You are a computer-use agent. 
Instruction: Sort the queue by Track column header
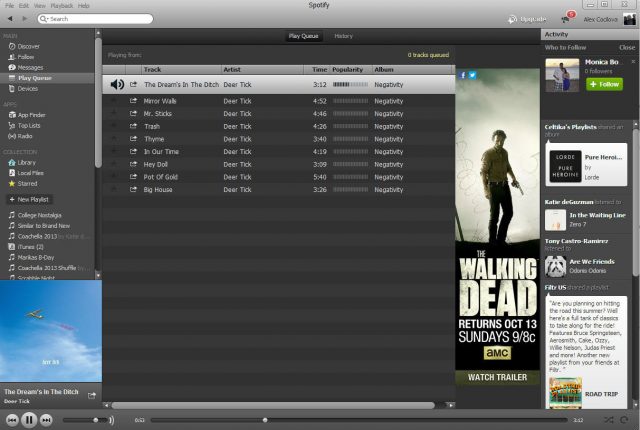(x=152, y=70)
